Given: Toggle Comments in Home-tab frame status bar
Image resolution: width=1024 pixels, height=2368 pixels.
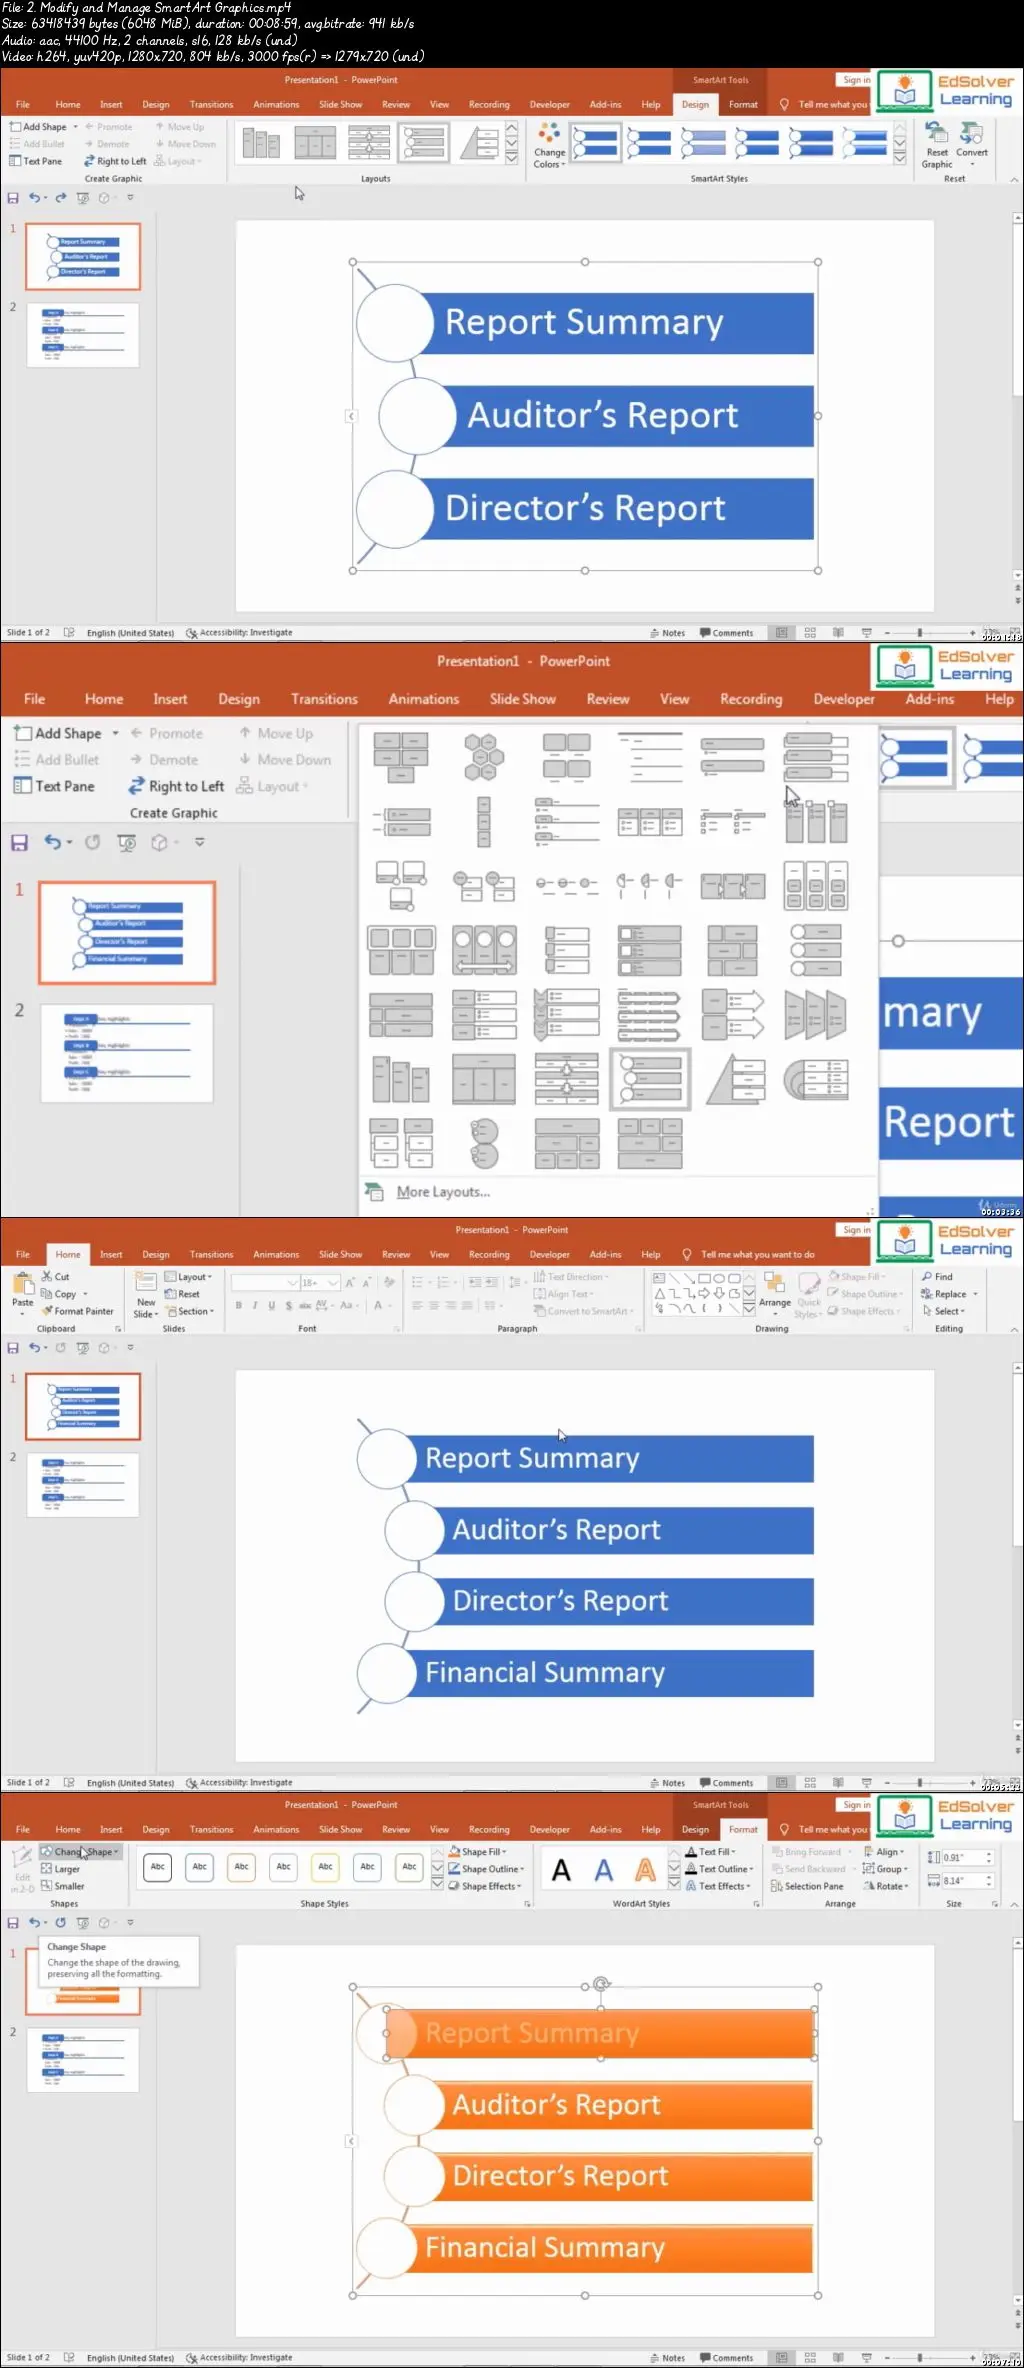Looking at the screenshot, I should coord(727,1783).
